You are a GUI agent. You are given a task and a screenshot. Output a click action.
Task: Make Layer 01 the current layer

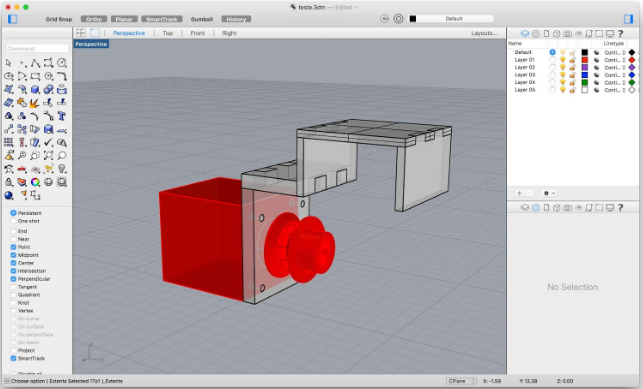(x=552, y=60)
